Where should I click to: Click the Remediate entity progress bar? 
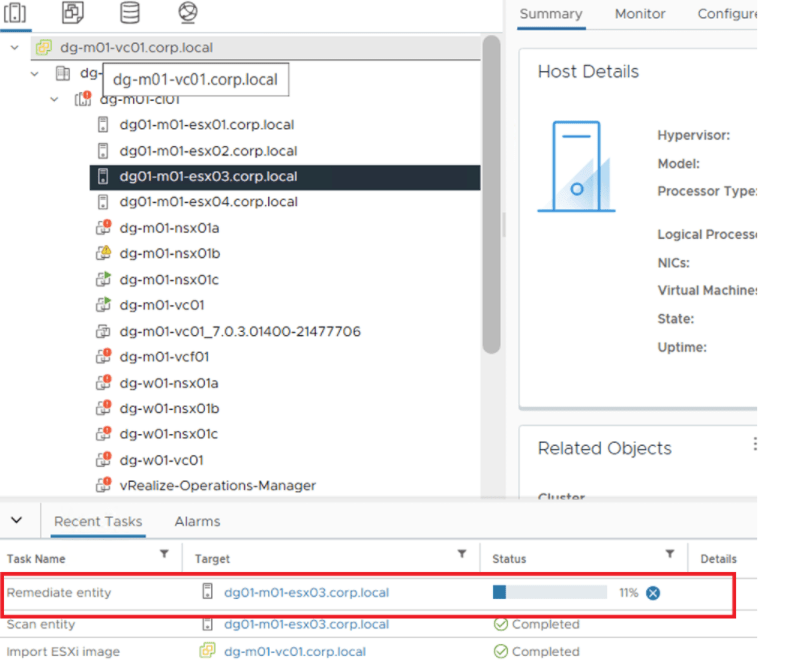pos(549,593)
